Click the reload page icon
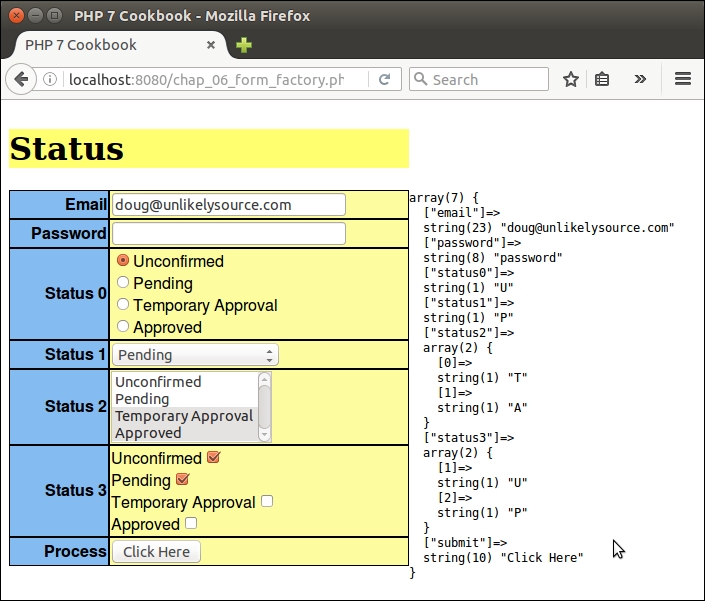 [x=384, y=80]
